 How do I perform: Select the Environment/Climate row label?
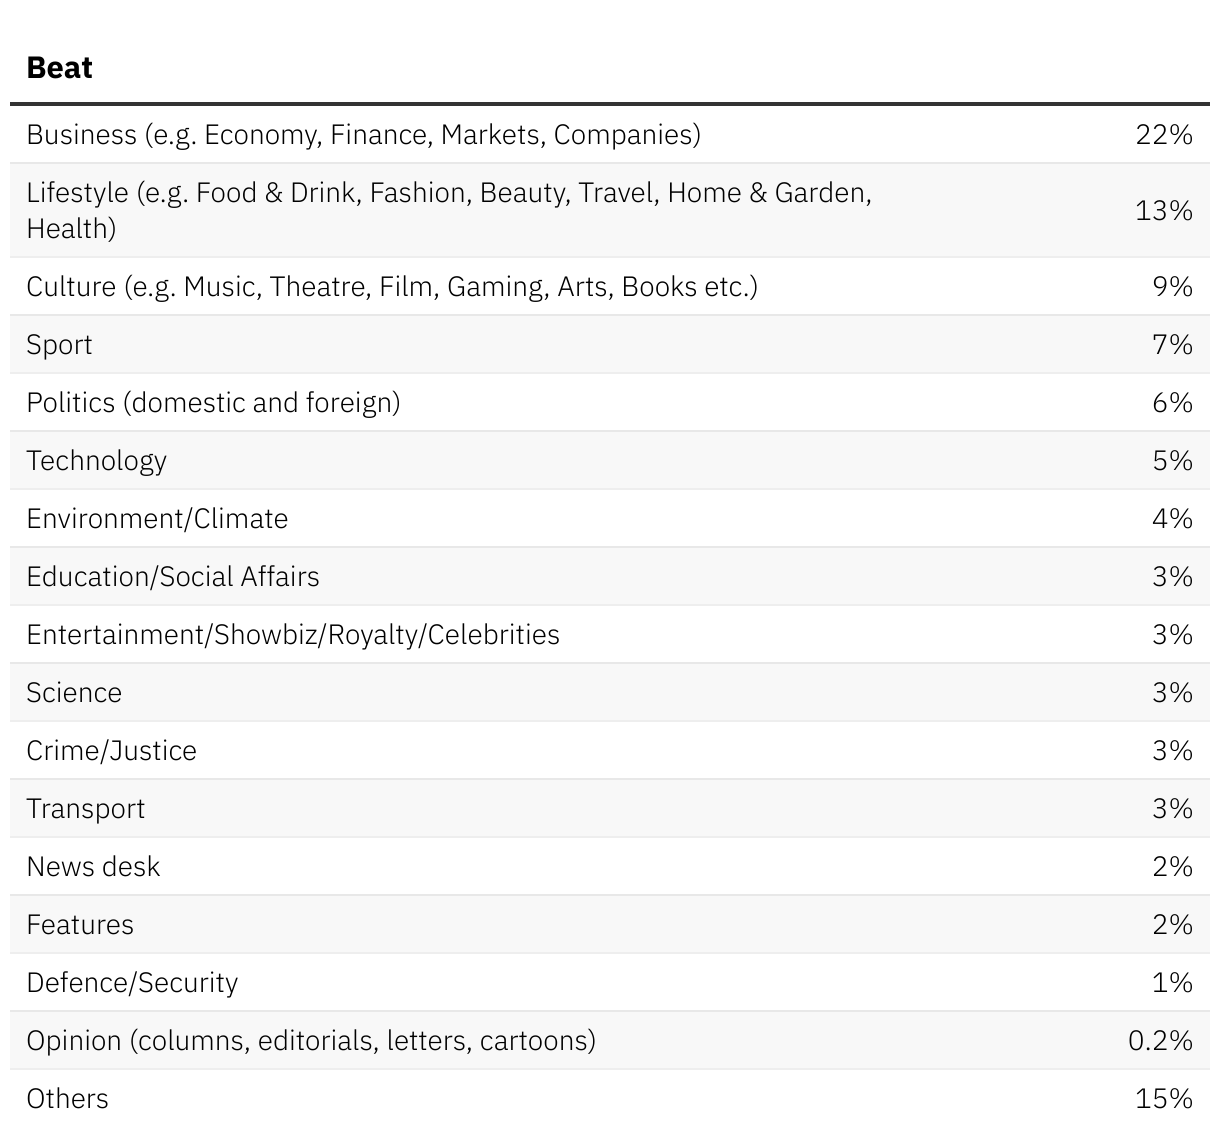pos(157,519)
